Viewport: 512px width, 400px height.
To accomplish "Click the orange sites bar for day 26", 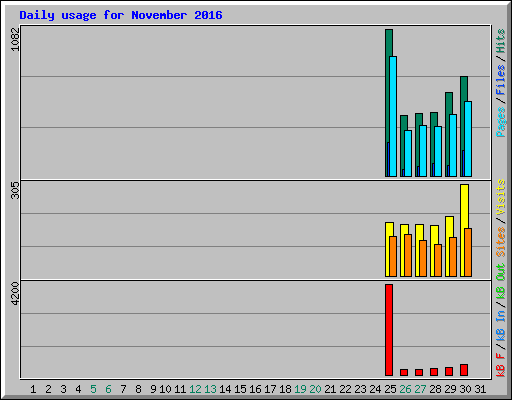I will (x=408, y=255).
